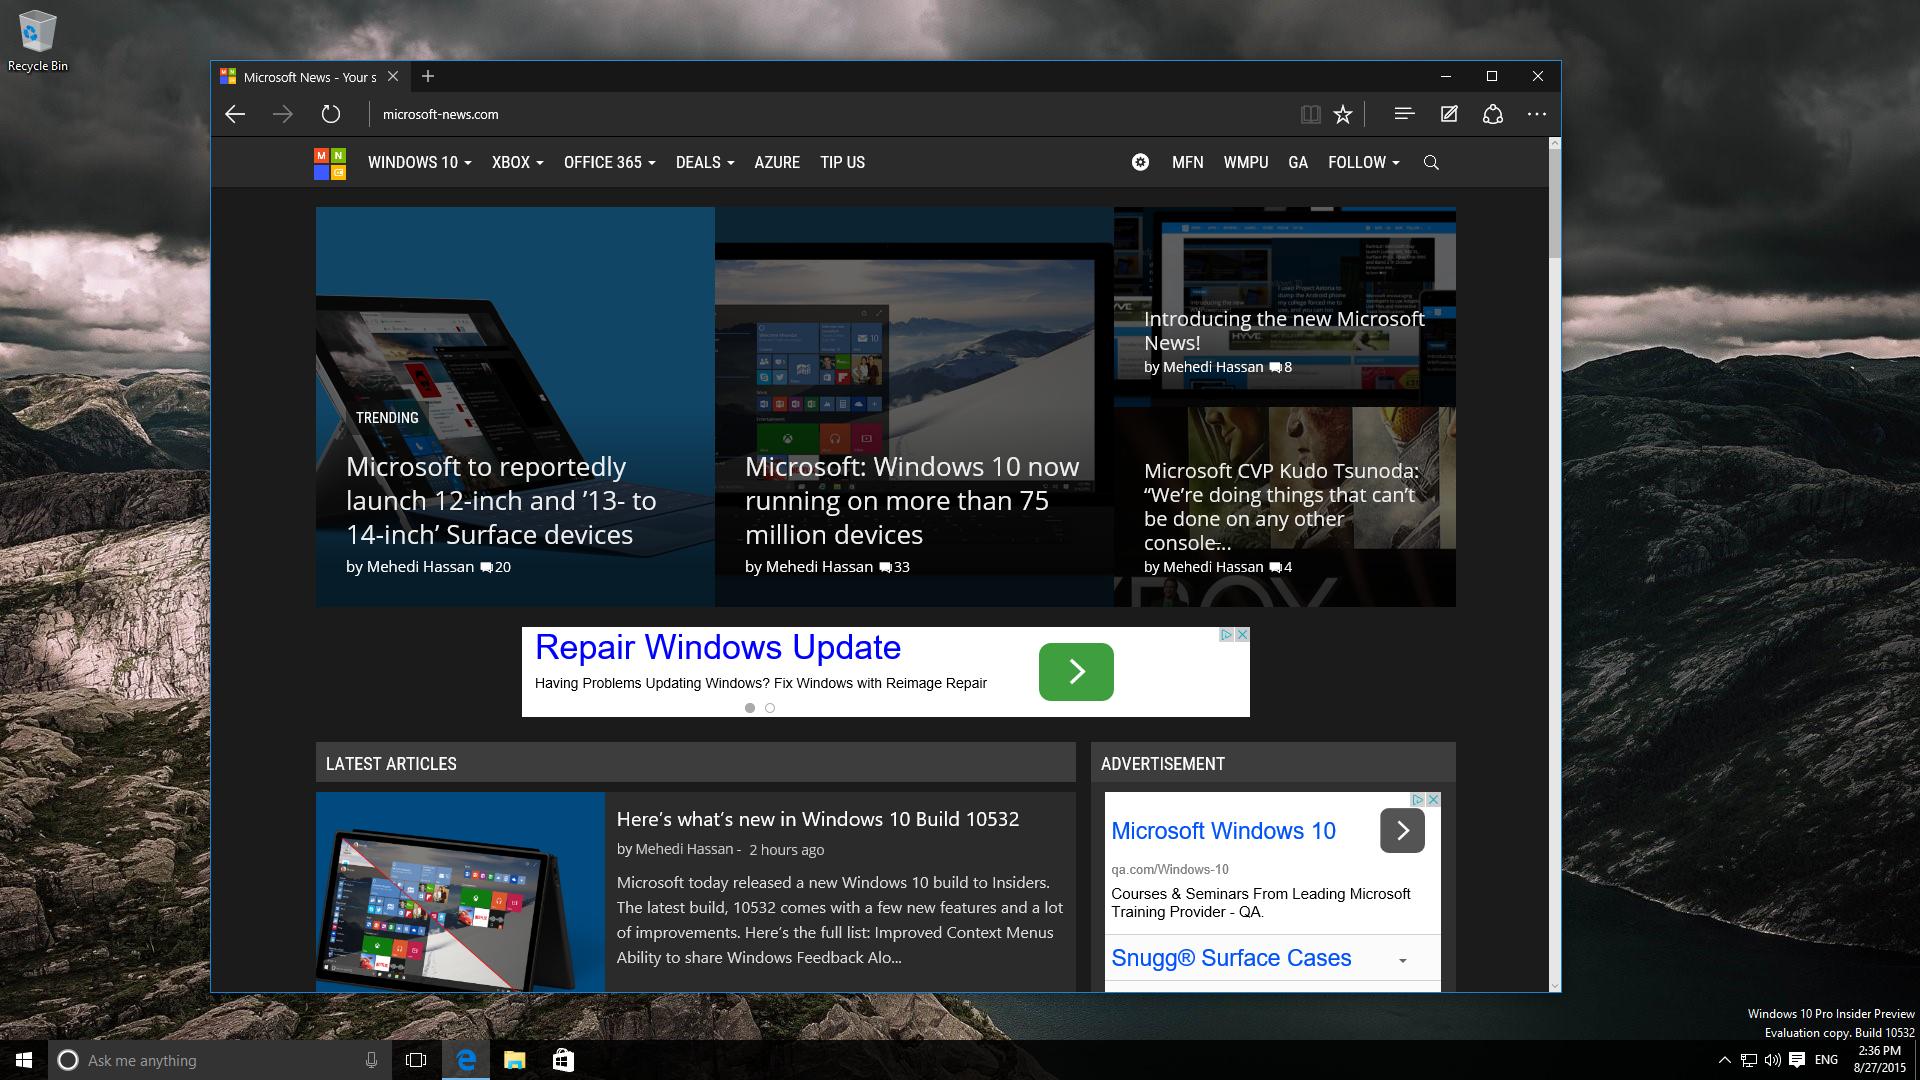This screenshot has height=1080, width=1920.
Task: Expand the Snugg Surface Cases ad arrow
Action: (1402, 960)
